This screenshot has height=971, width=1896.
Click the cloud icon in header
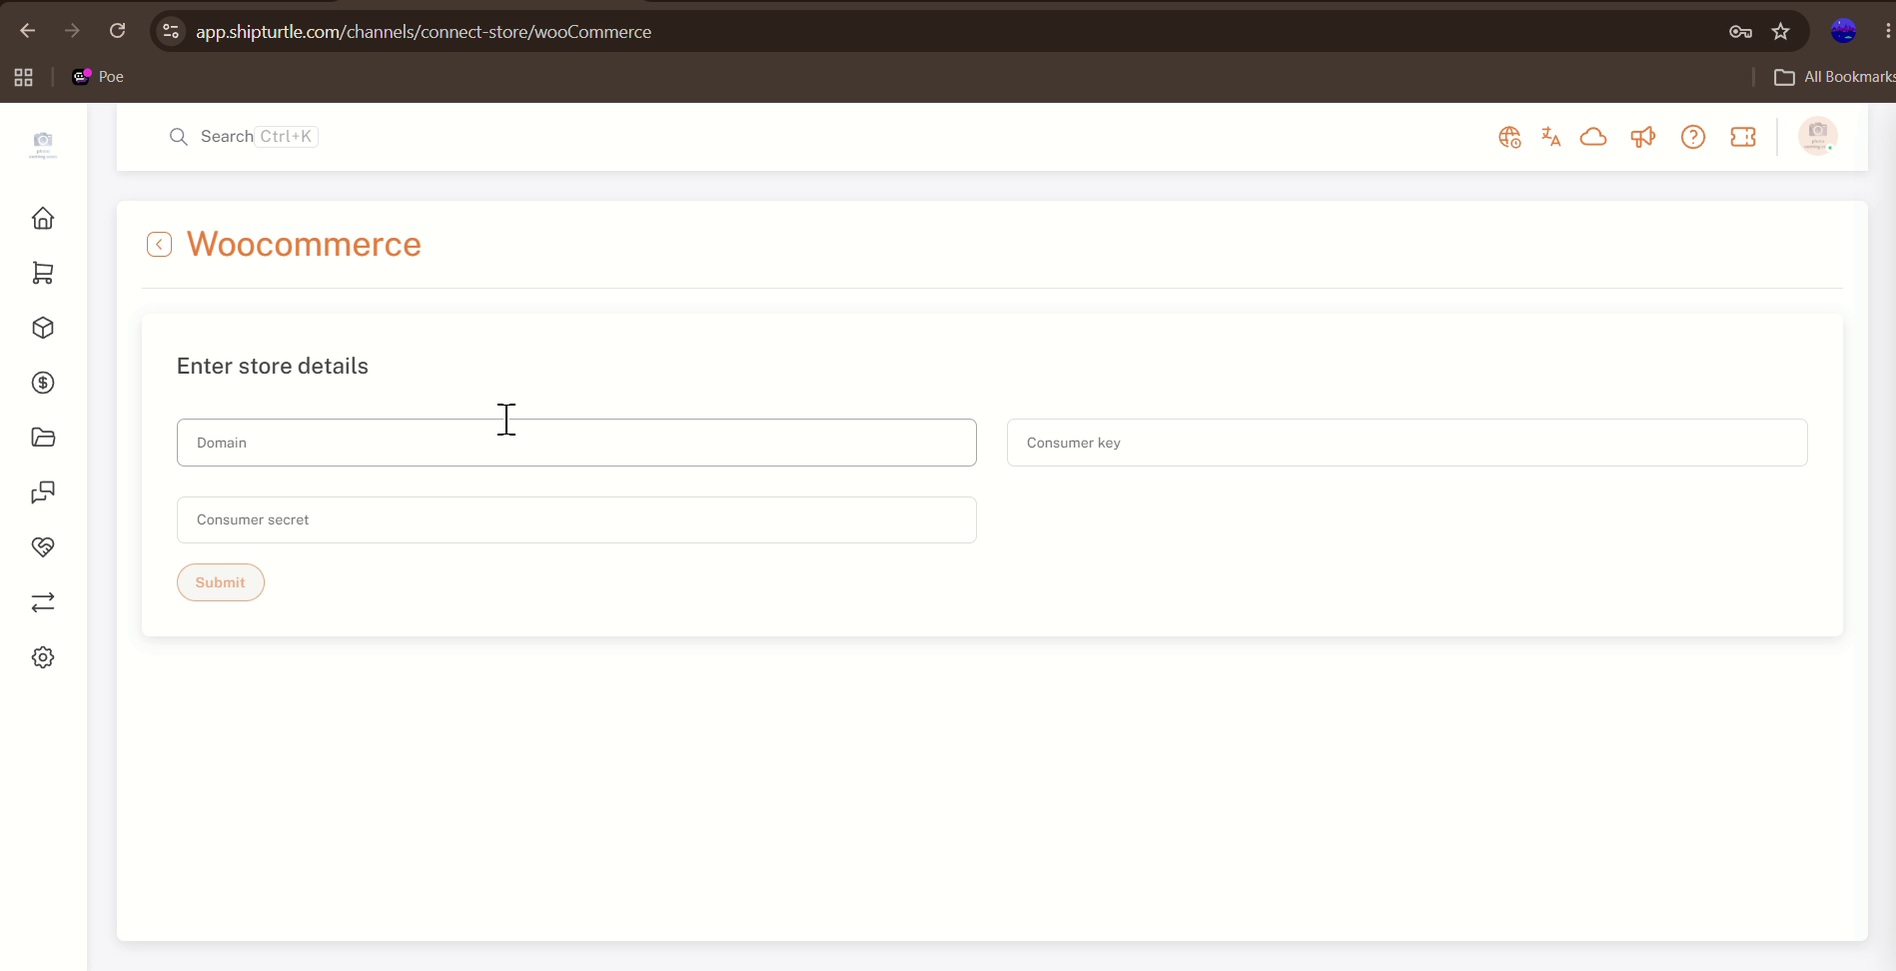click(1593, 137)
